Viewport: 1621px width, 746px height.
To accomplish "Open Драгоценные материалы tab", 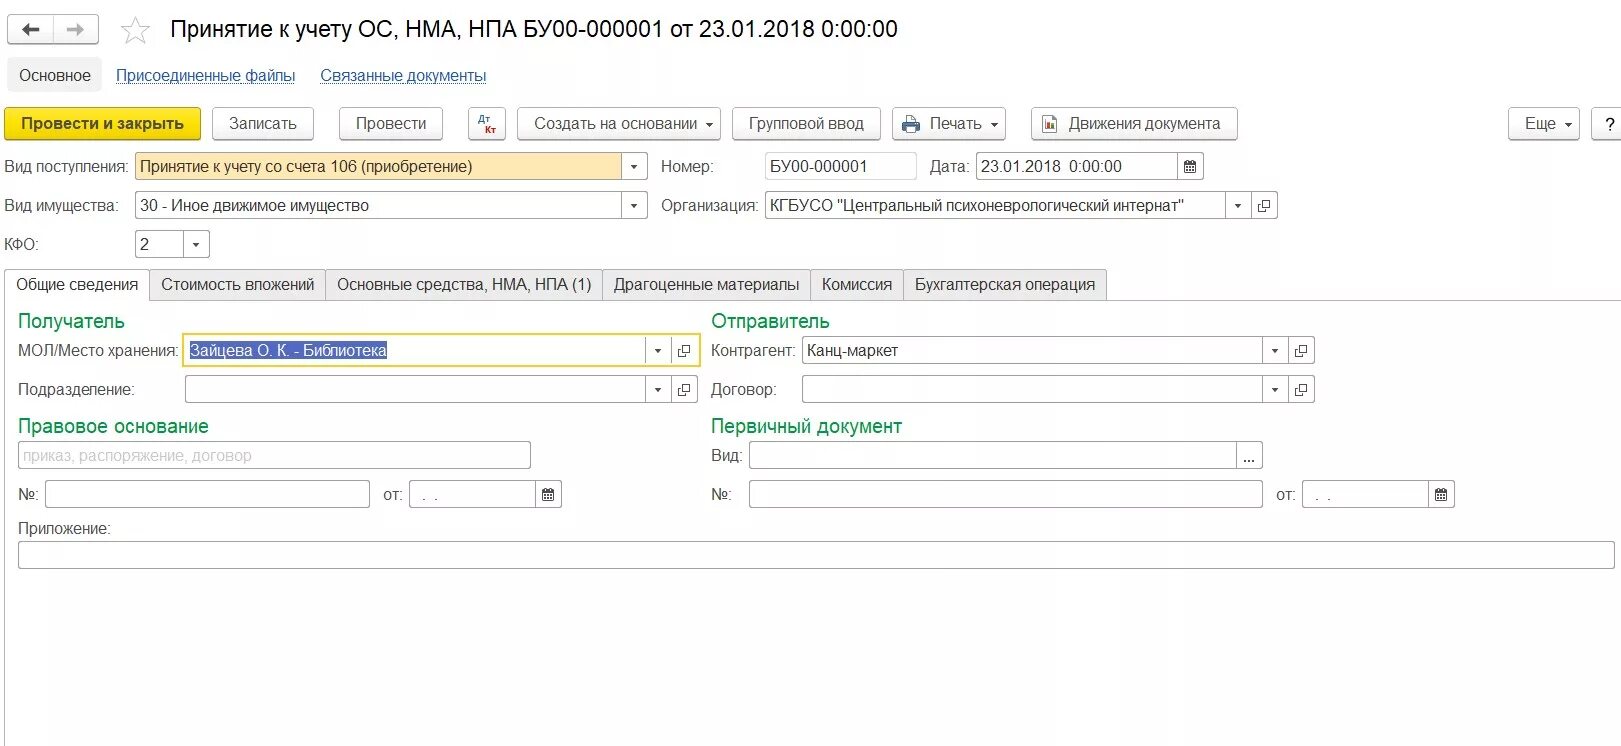I will [707, 285].
